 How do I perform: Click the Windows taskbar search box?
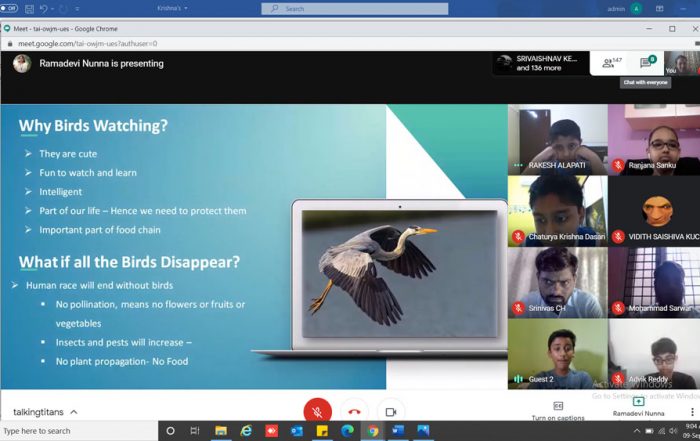(x=79, y=431)
